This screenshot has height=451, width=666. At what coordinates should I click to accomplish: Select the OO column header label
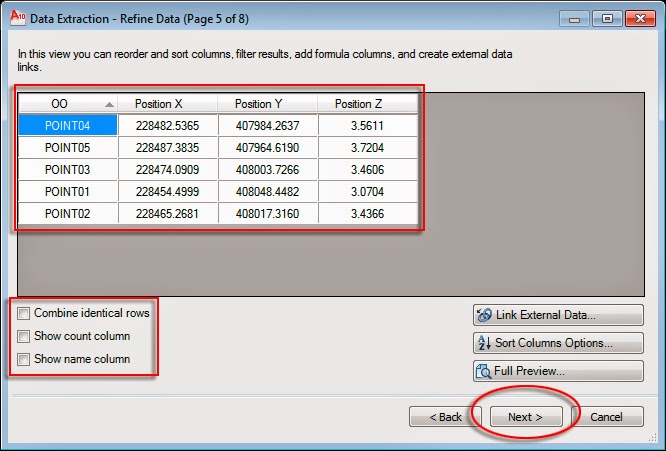[x=59, y=104]
